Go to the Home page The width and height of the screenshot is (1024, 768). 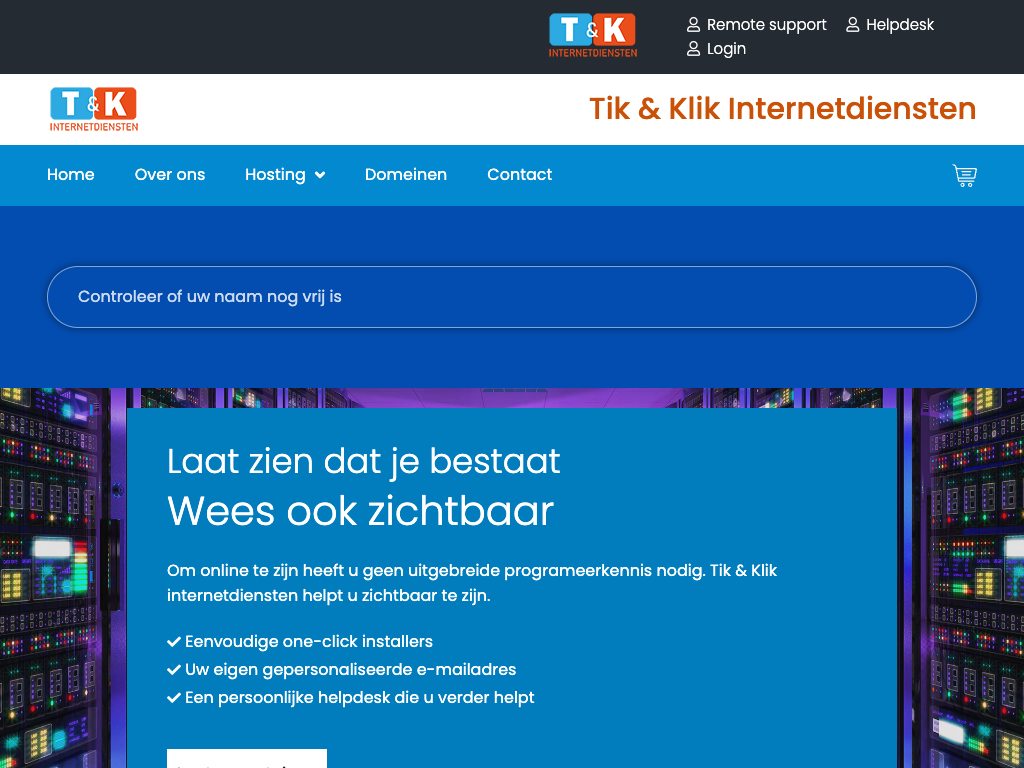[71, 175]
